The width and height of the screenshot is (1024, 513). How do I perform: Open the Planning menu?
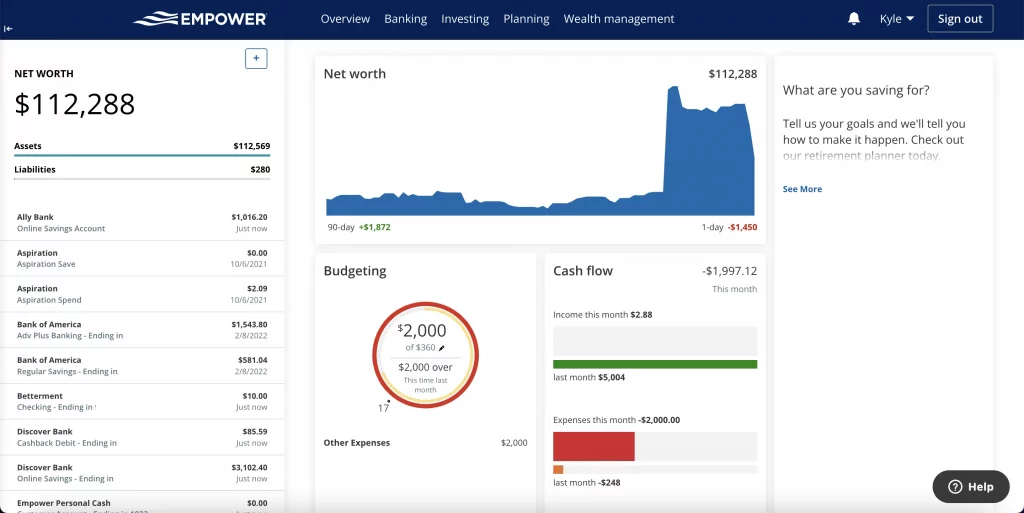point(526,19)
